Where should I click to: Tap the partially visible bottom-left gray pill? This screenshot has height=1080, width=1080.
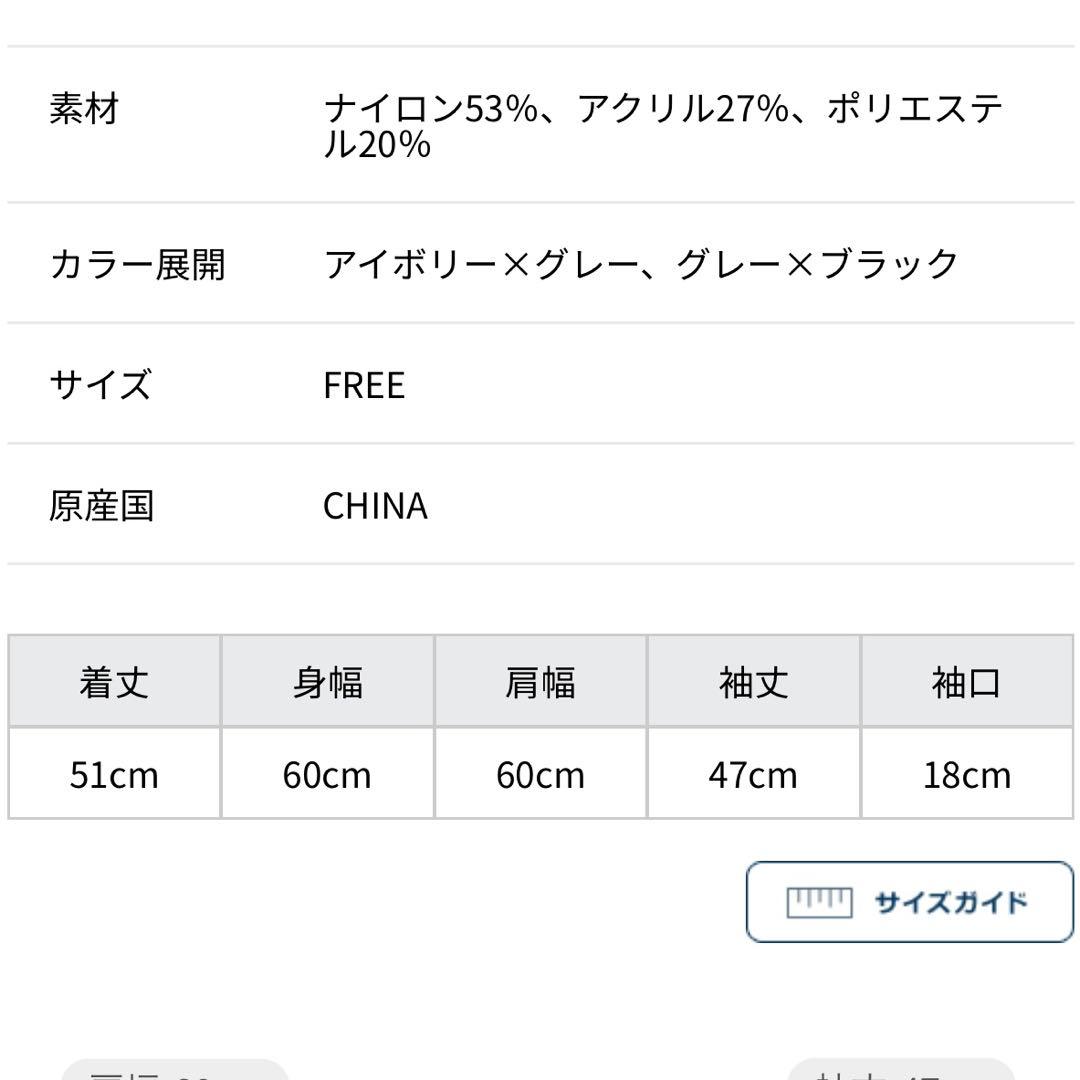[175, 1070]
